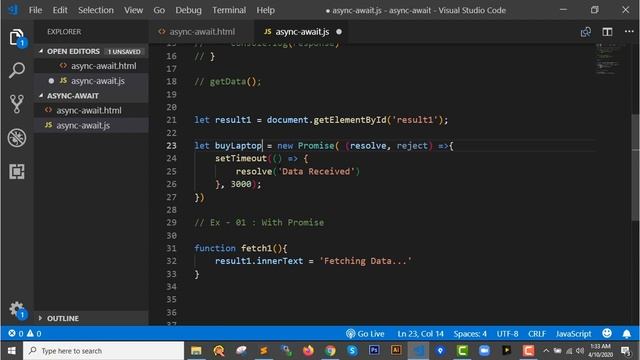Viewport: 640px width, 360px height.
Task: Open the Debug menu
Action: 188,10
